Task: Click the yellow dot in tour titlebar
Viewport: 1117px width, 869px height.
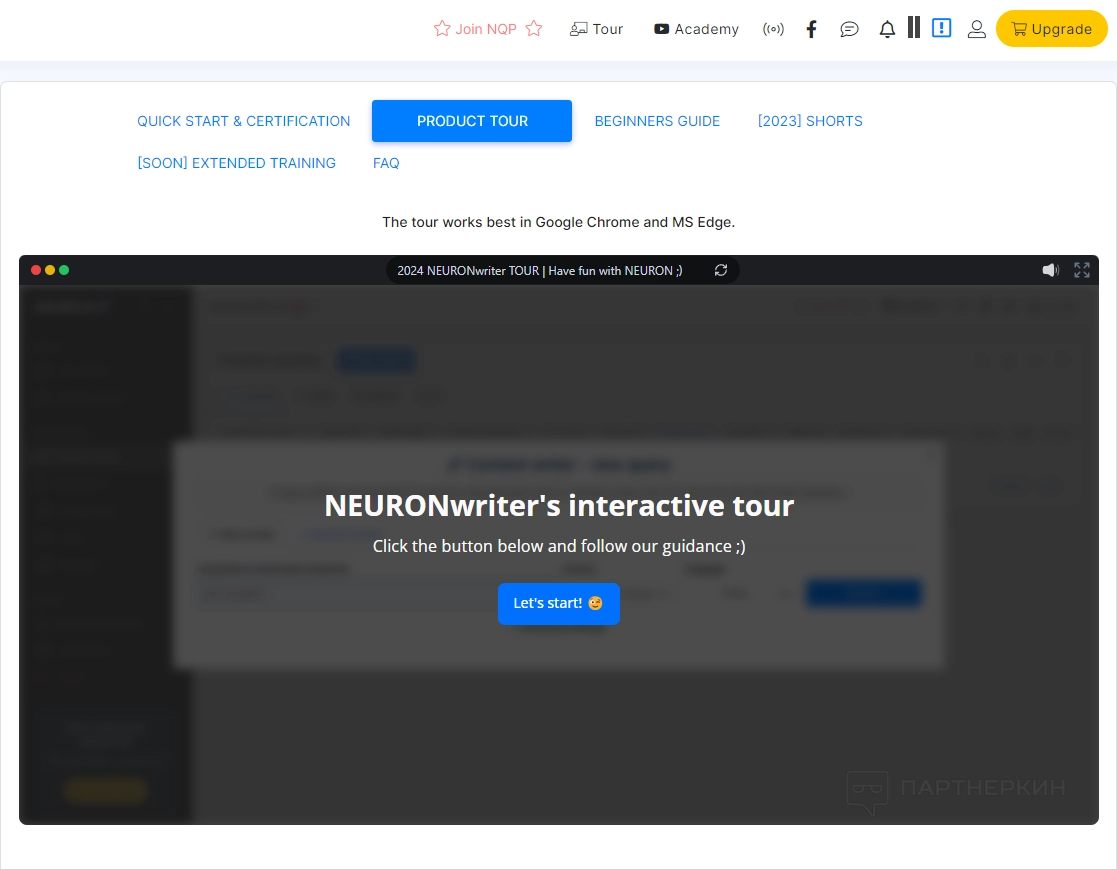Action: pyautogui.click(x=50, y=270)
